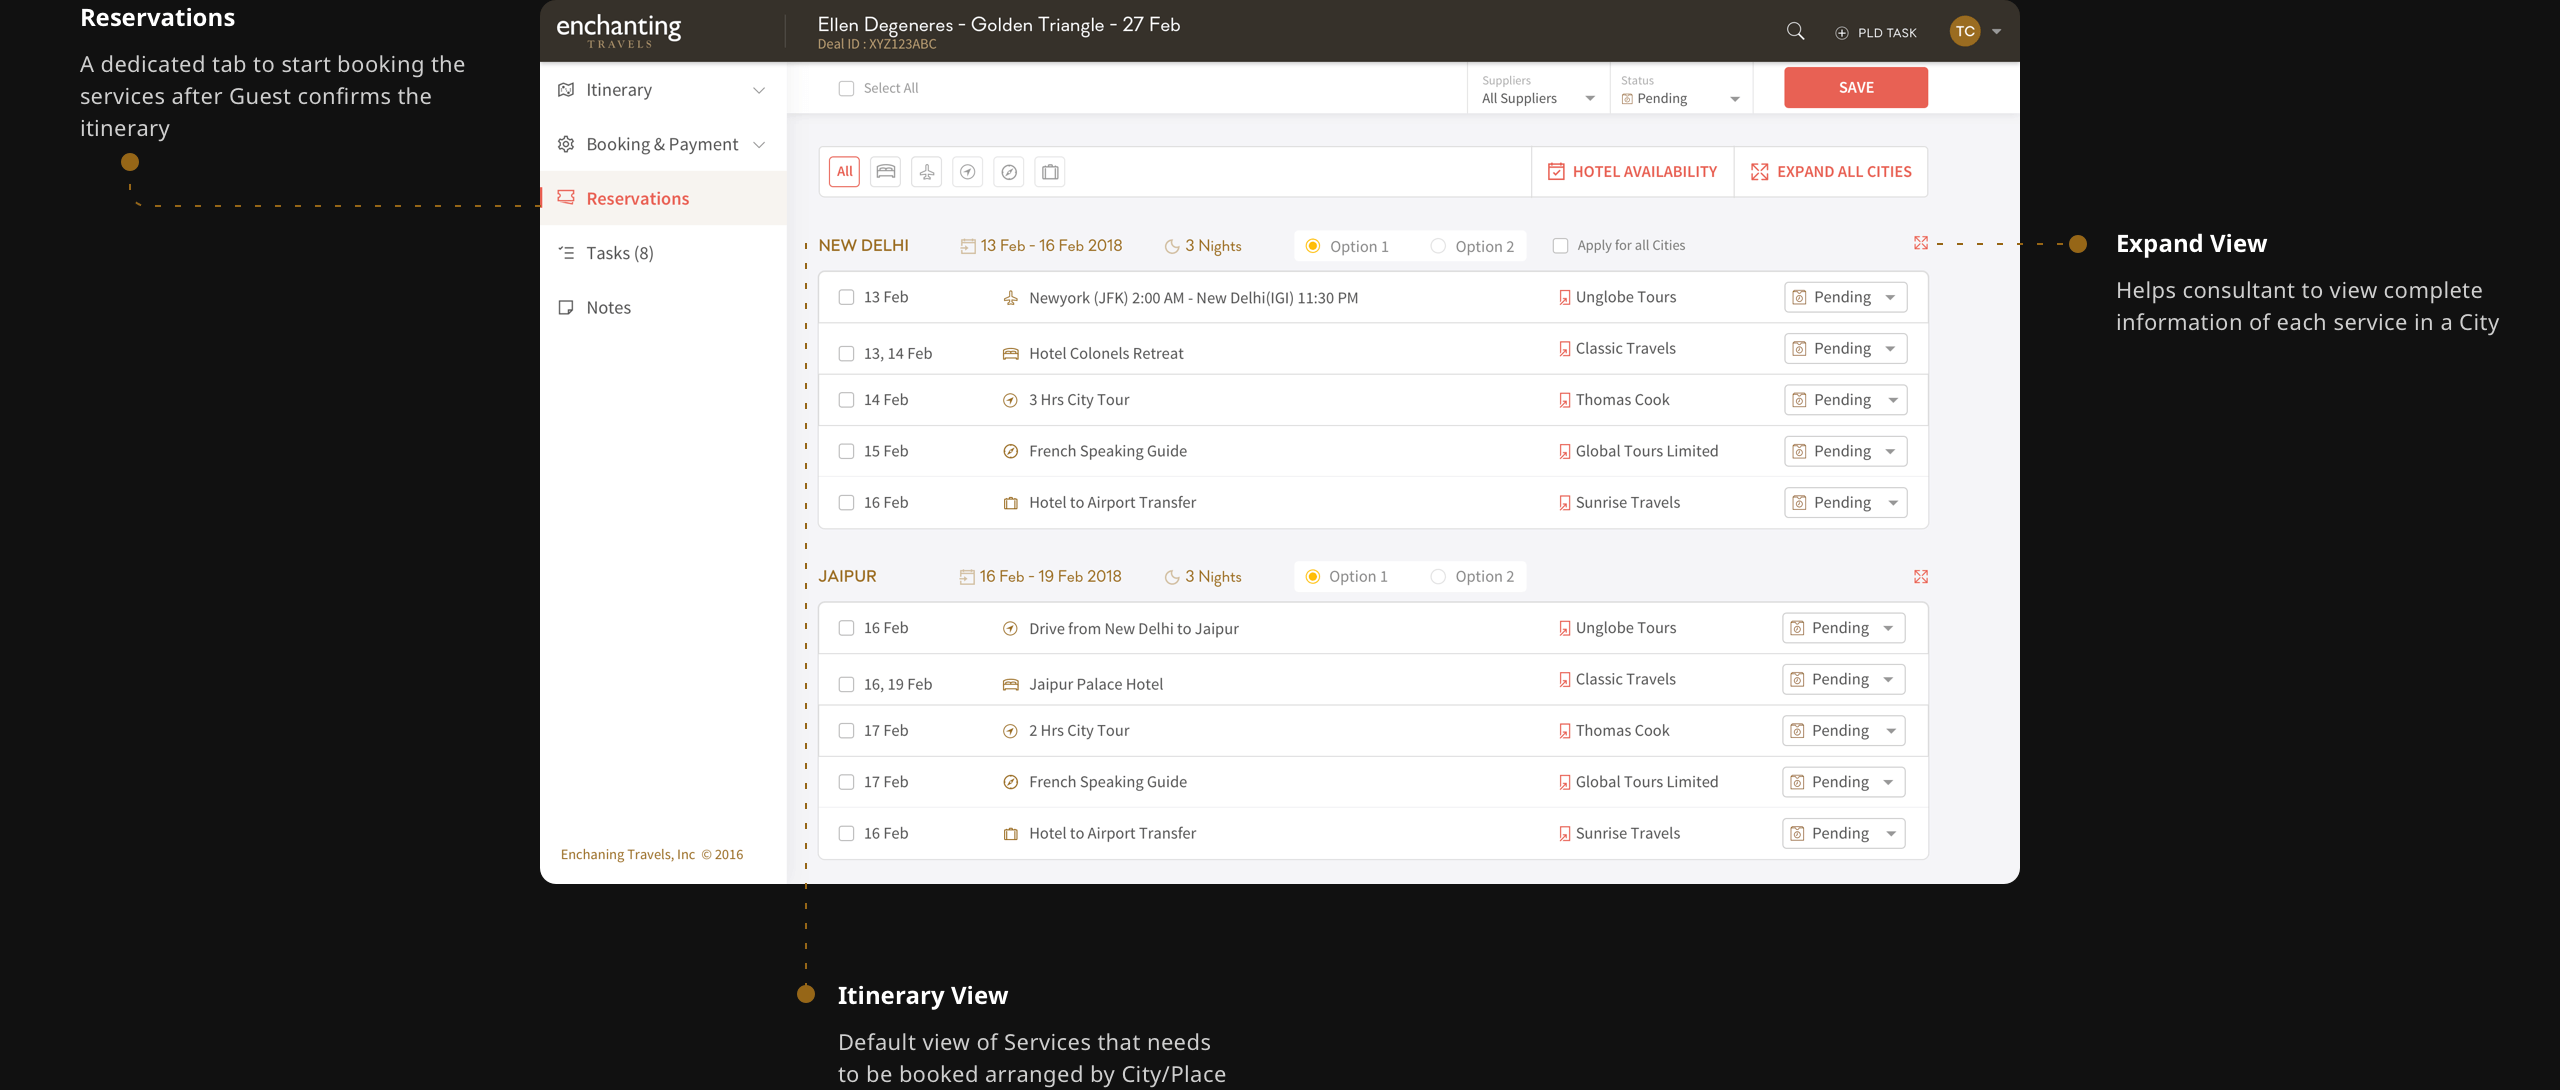Viewport: 2560px width, 1090px height.
Task: Select the flight filter icon
Action: [x=927, y=171]
